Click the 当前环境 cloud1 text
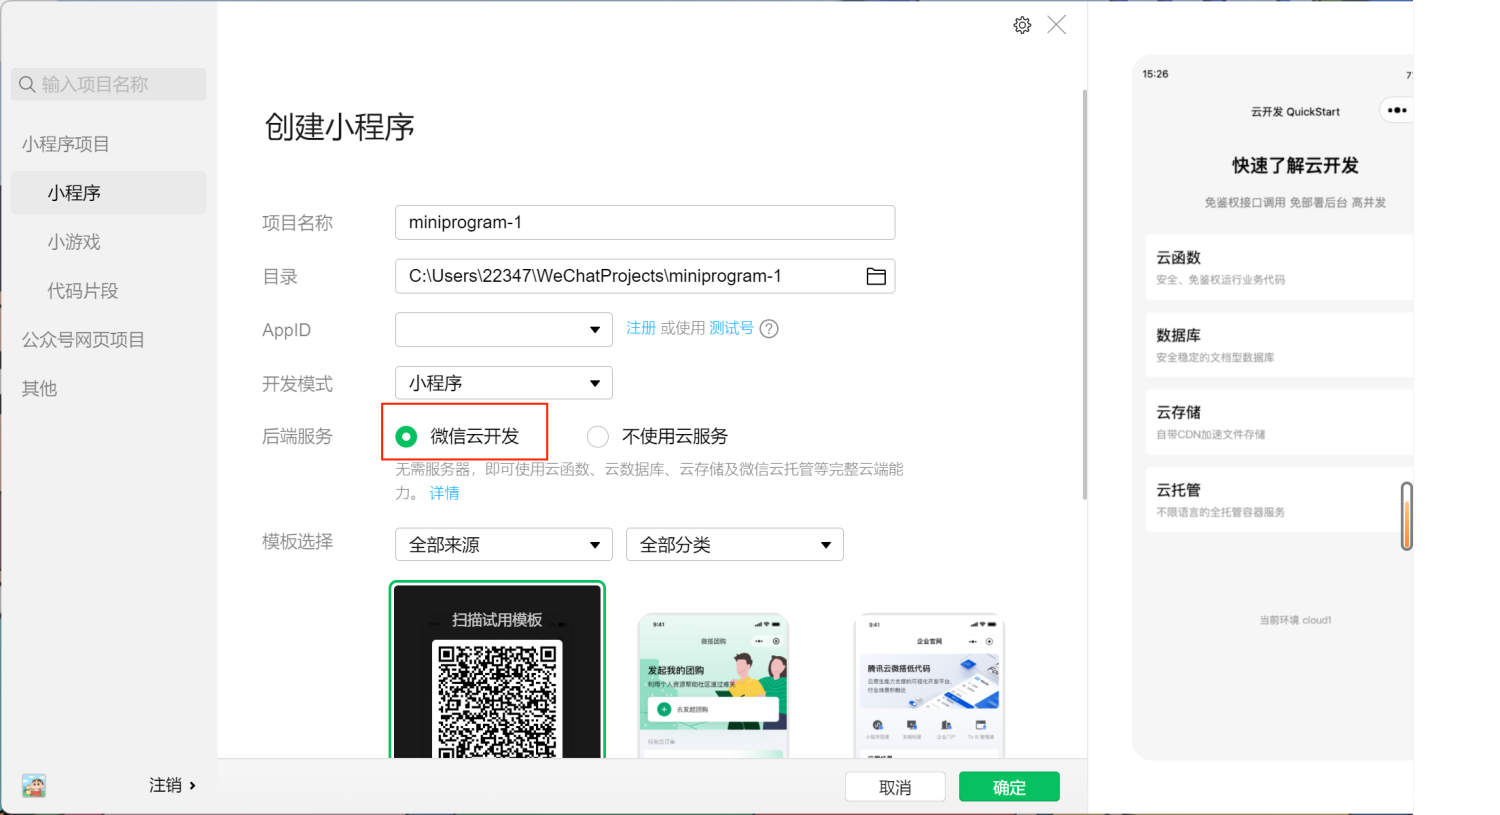 pos(1295,620)
